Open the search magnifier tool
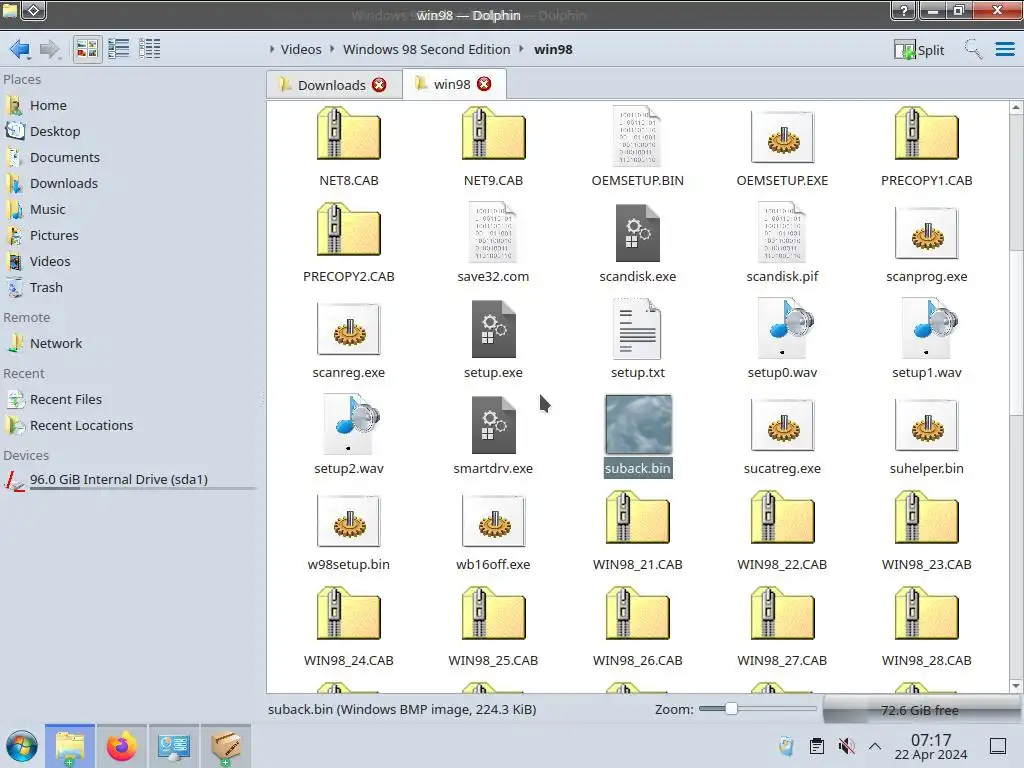The width and height of the screenshot is (1024, 768). tap(973, 50)
